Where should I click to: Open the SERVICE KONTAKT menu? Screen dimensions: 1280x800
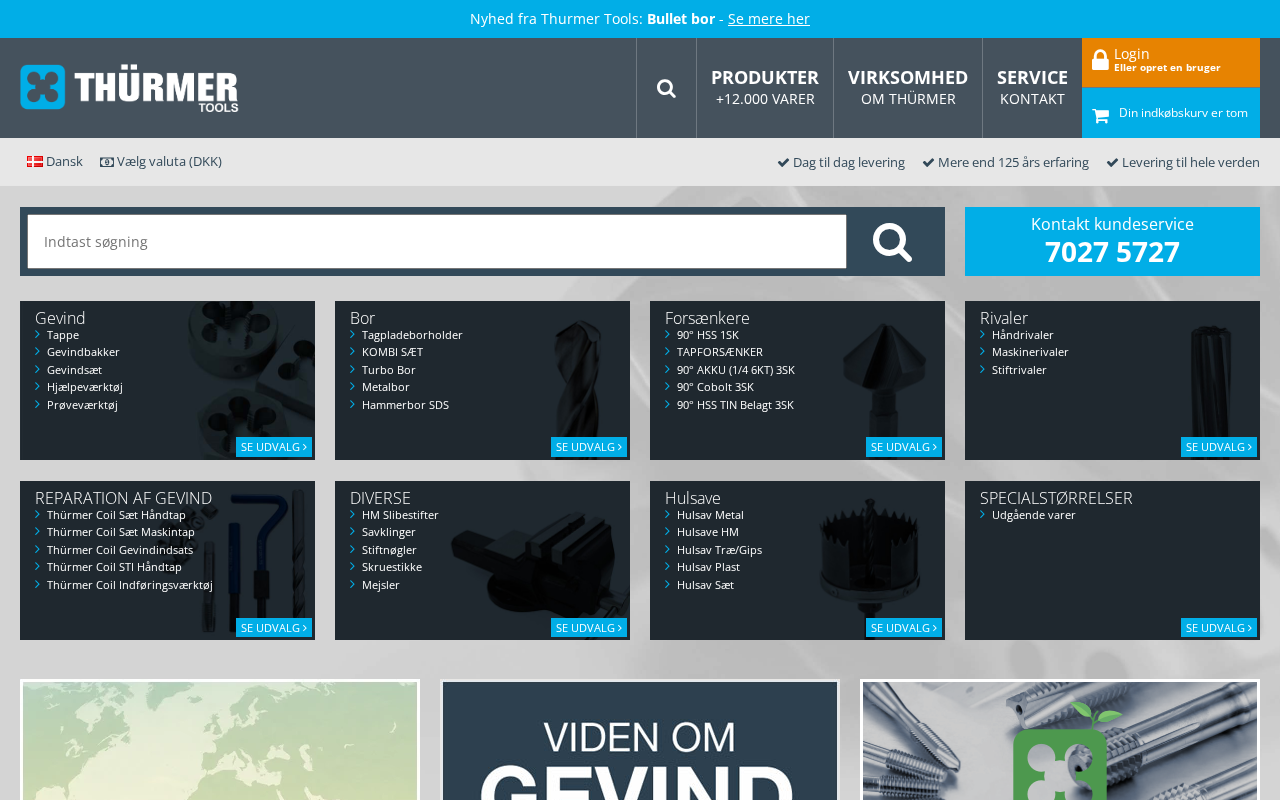(x=1032, y=88)
